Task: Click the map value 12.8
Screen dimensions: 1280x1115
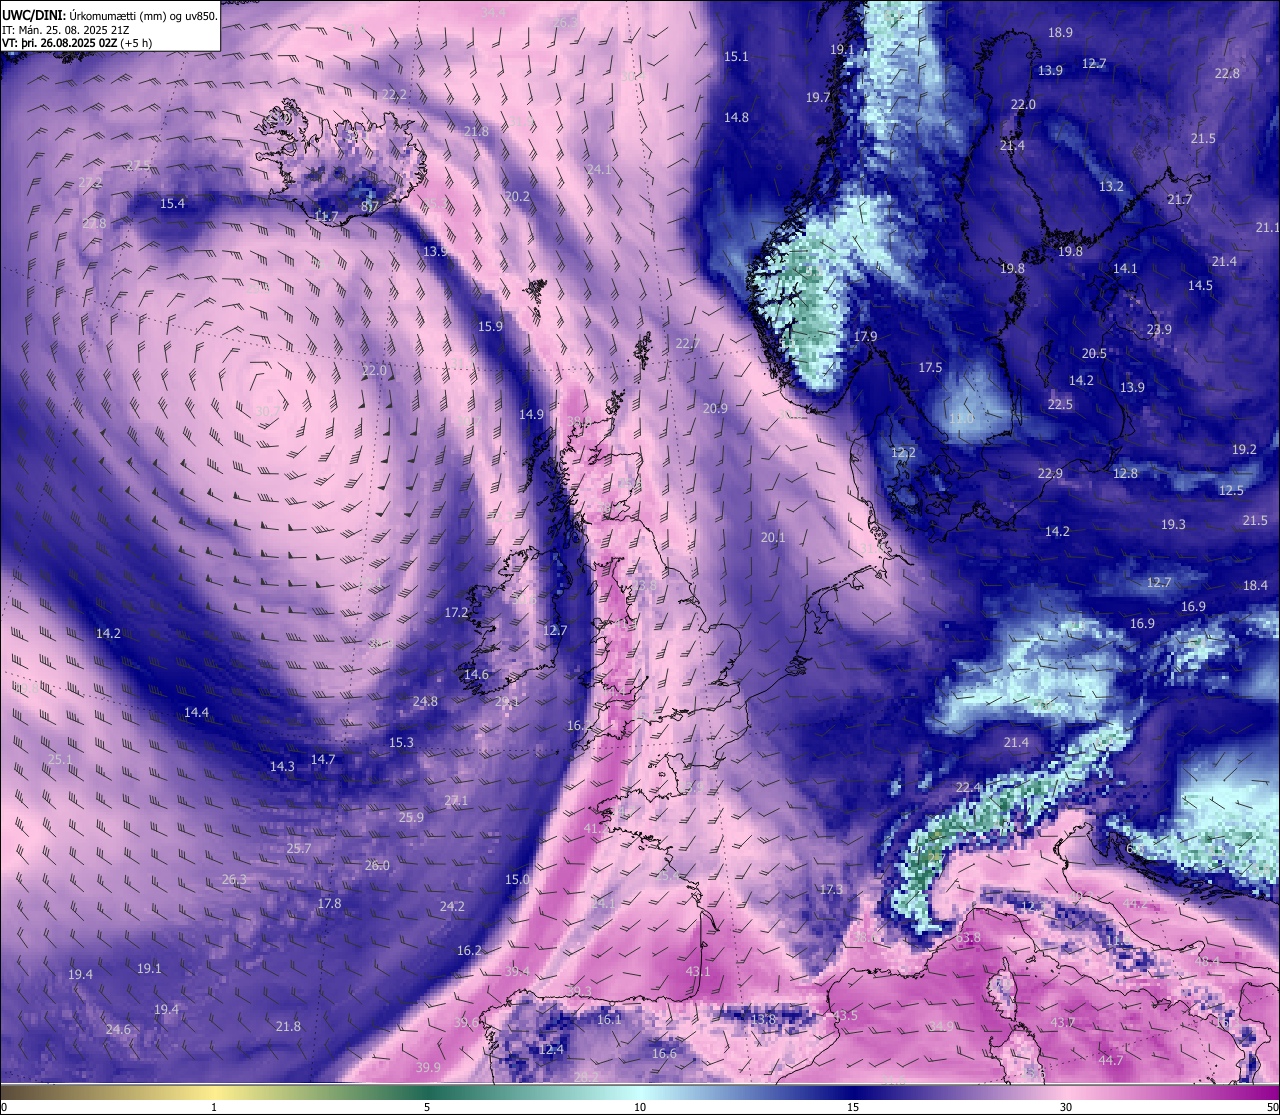Action: (1125, 474)
